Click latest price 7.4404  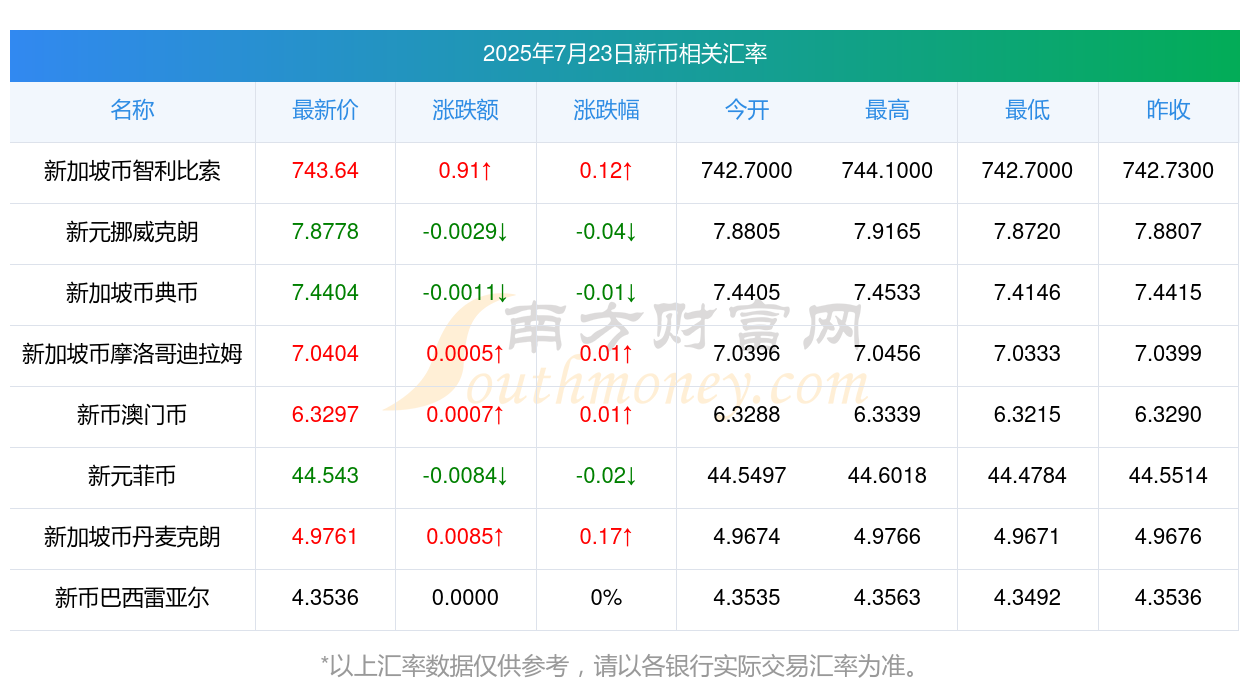click(325, 293)
